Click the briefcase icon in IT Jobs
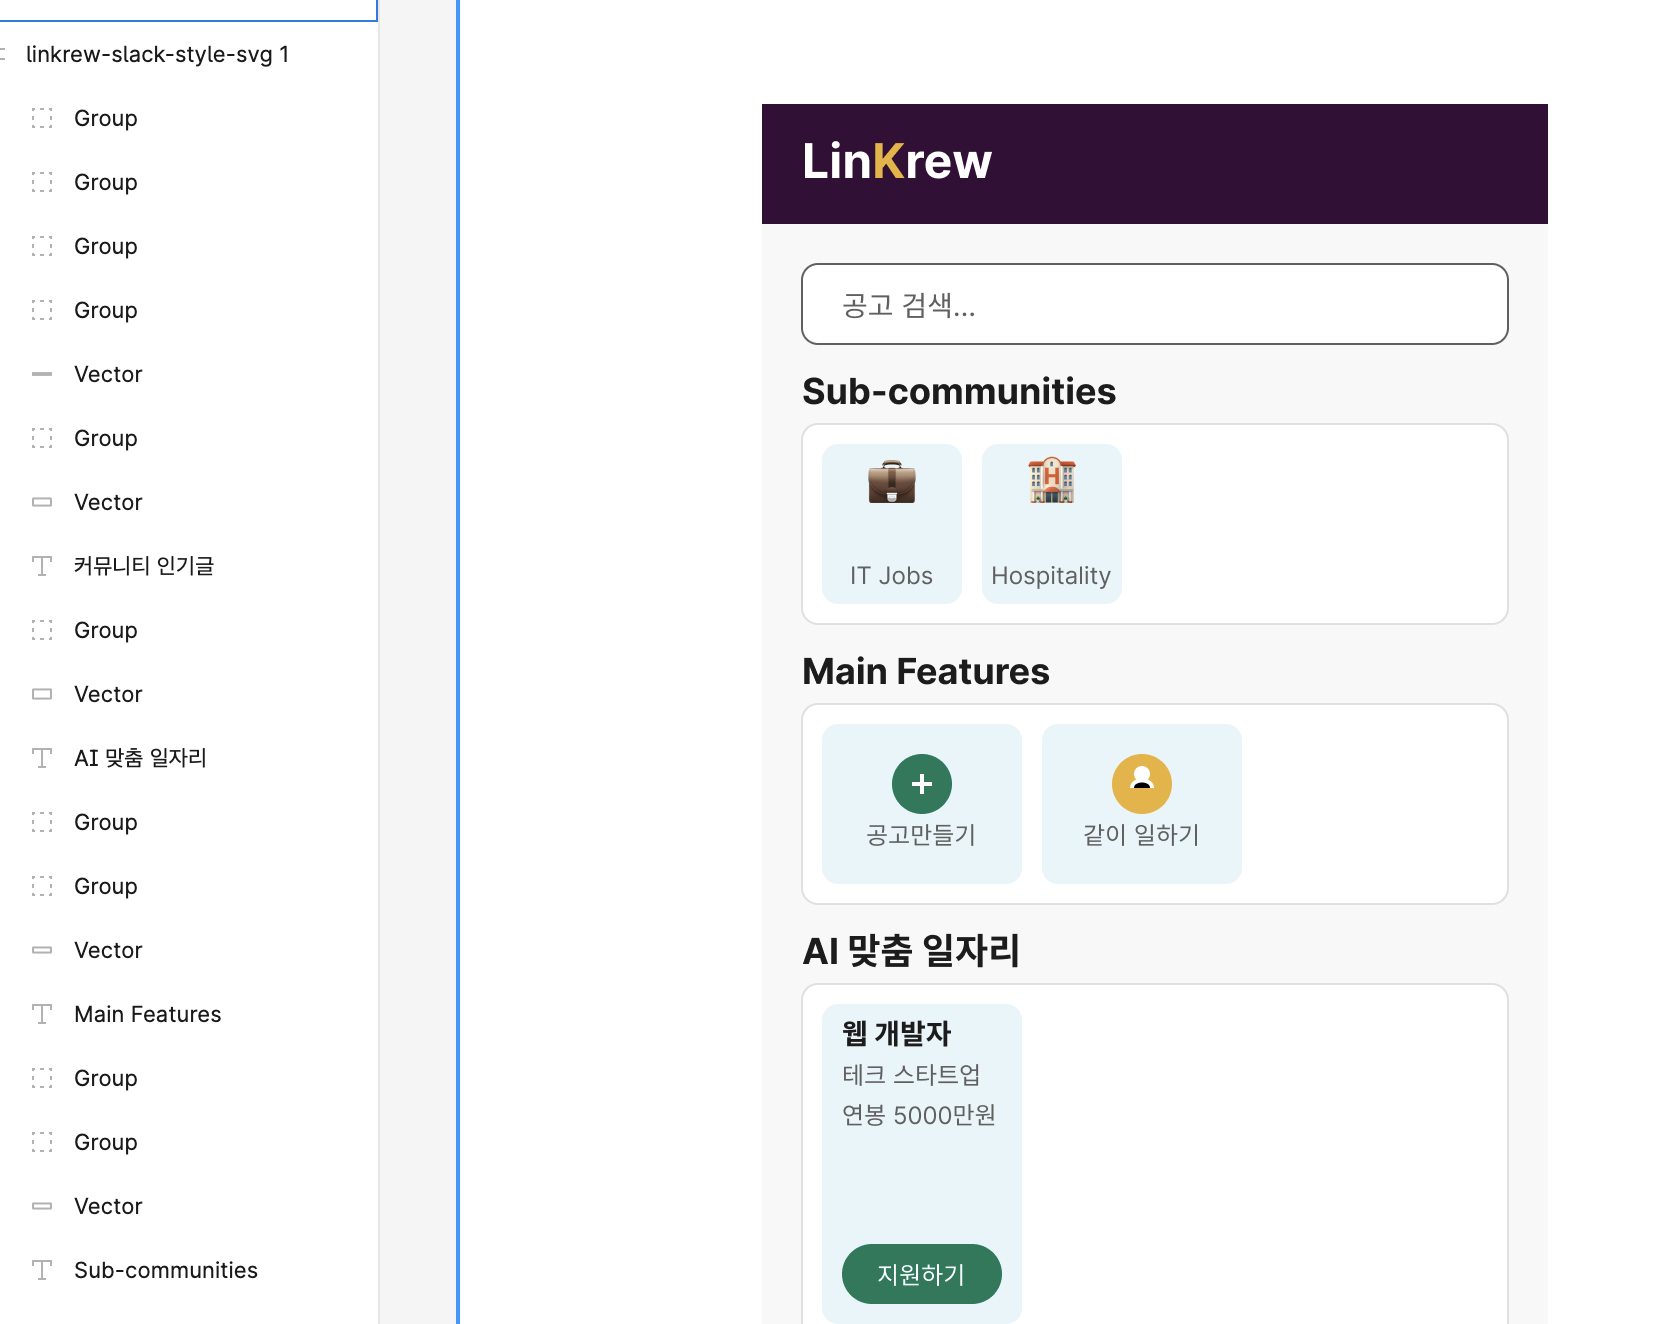 [891, 482]
